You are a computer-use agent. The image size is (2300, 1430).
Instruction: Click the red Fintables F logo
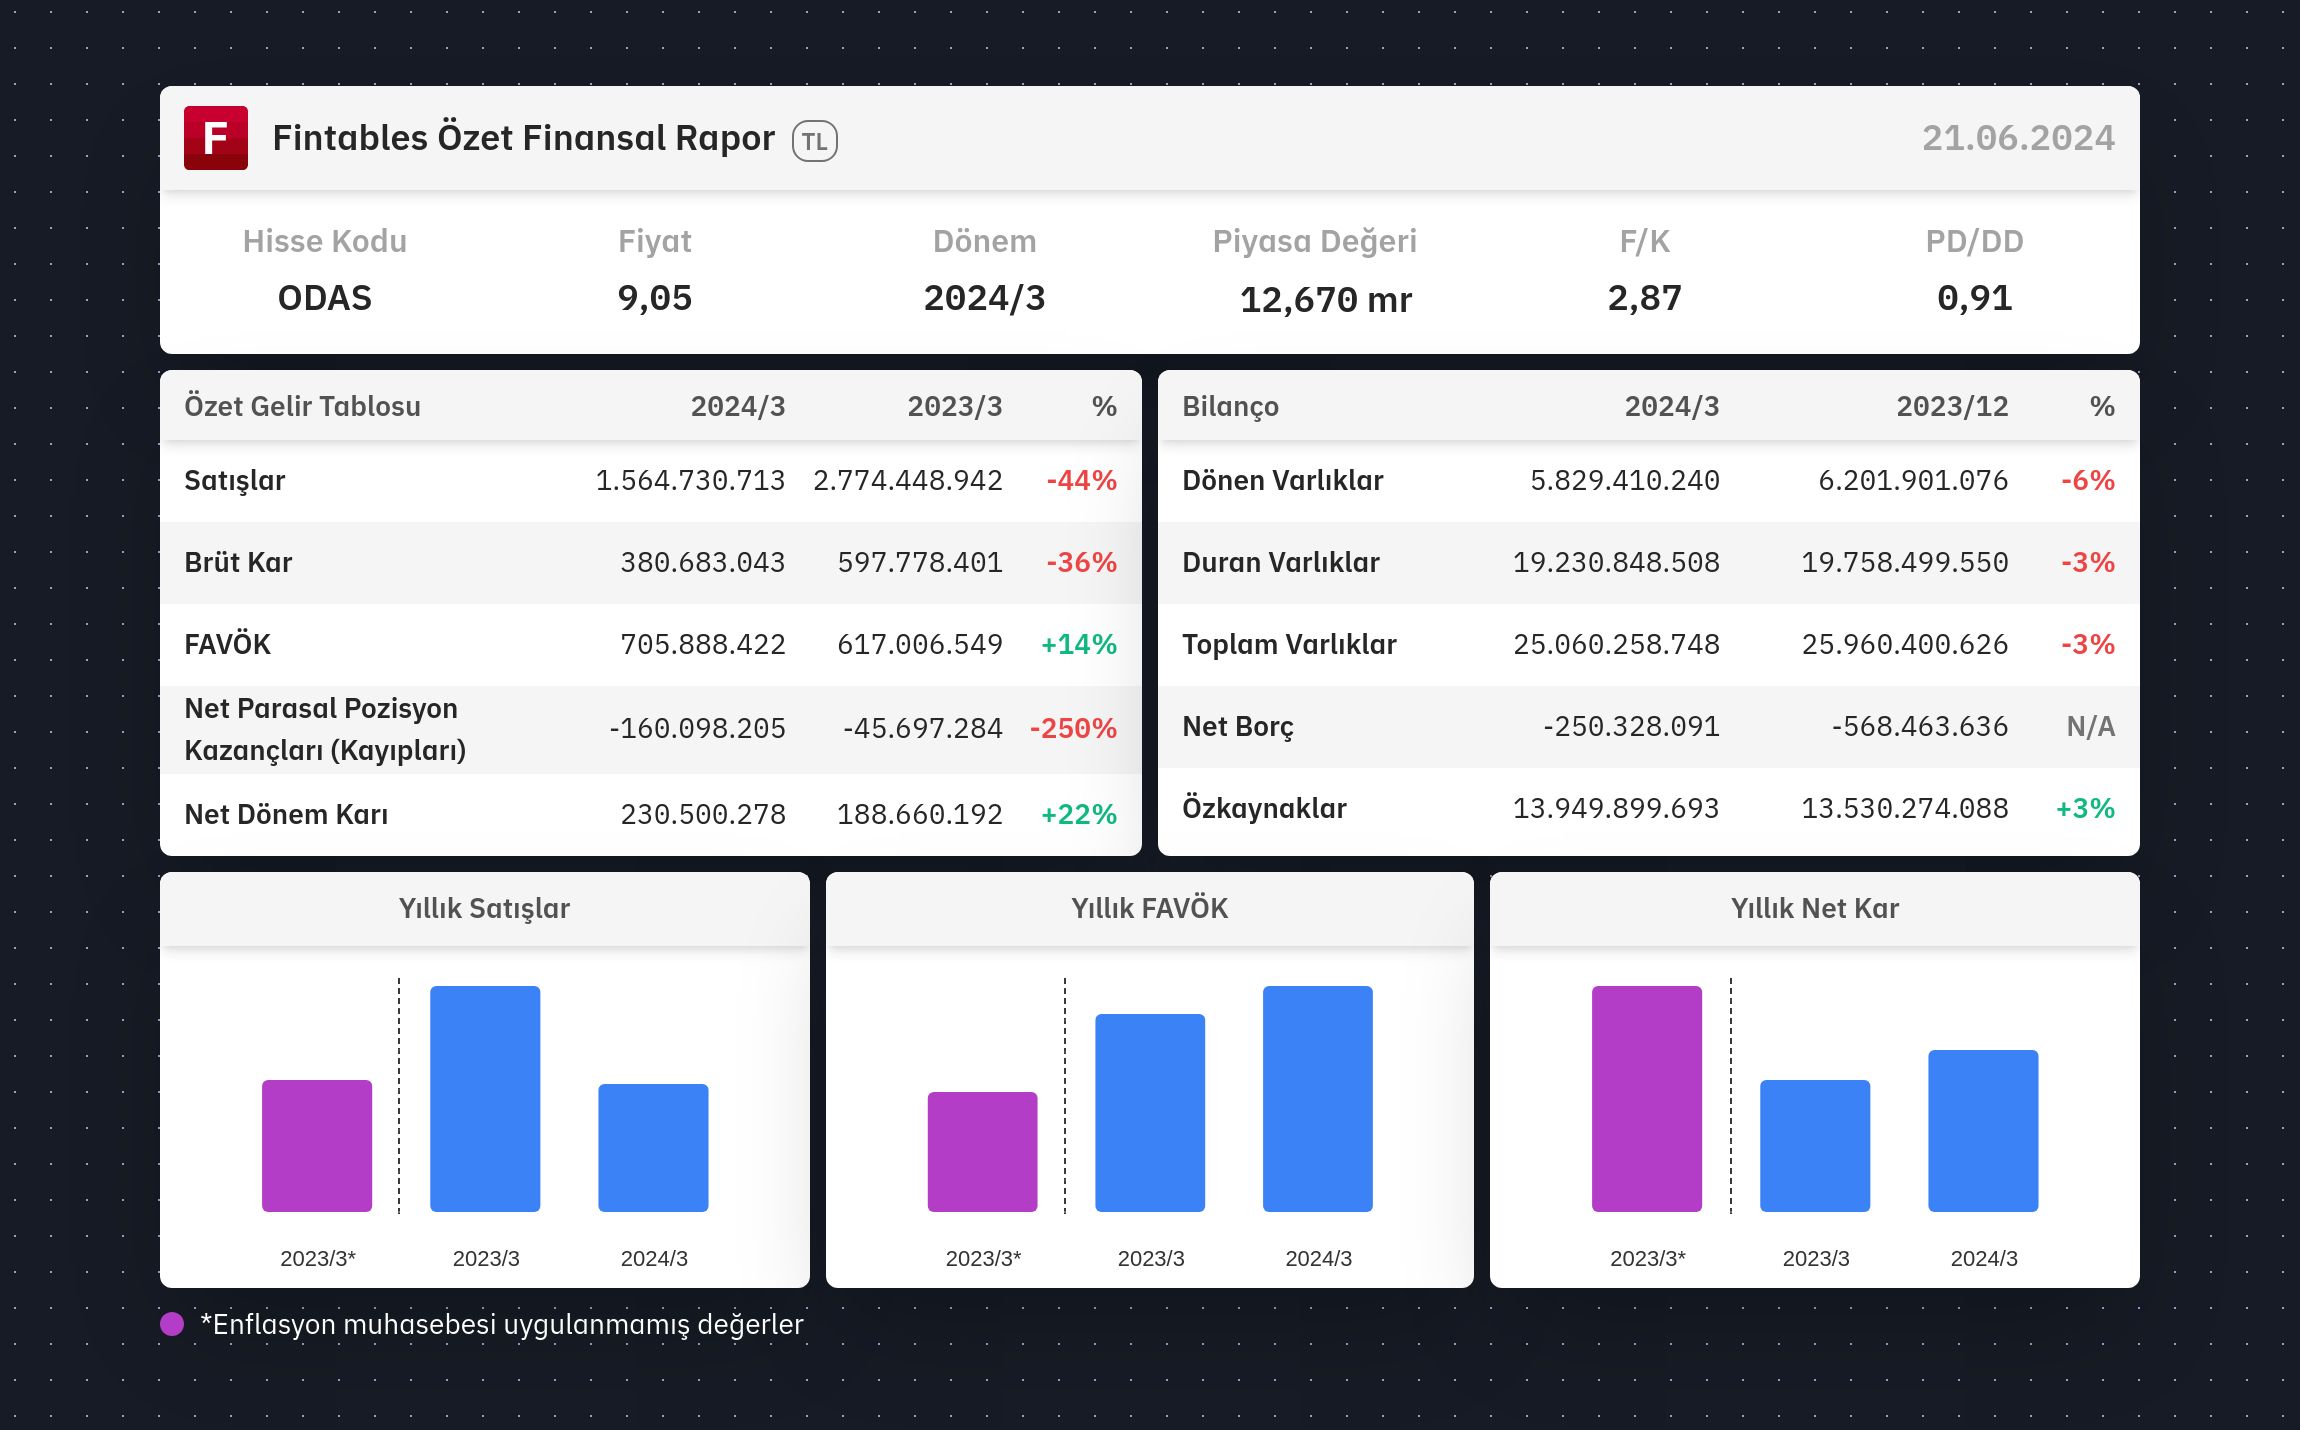click(x=216, y=138)
